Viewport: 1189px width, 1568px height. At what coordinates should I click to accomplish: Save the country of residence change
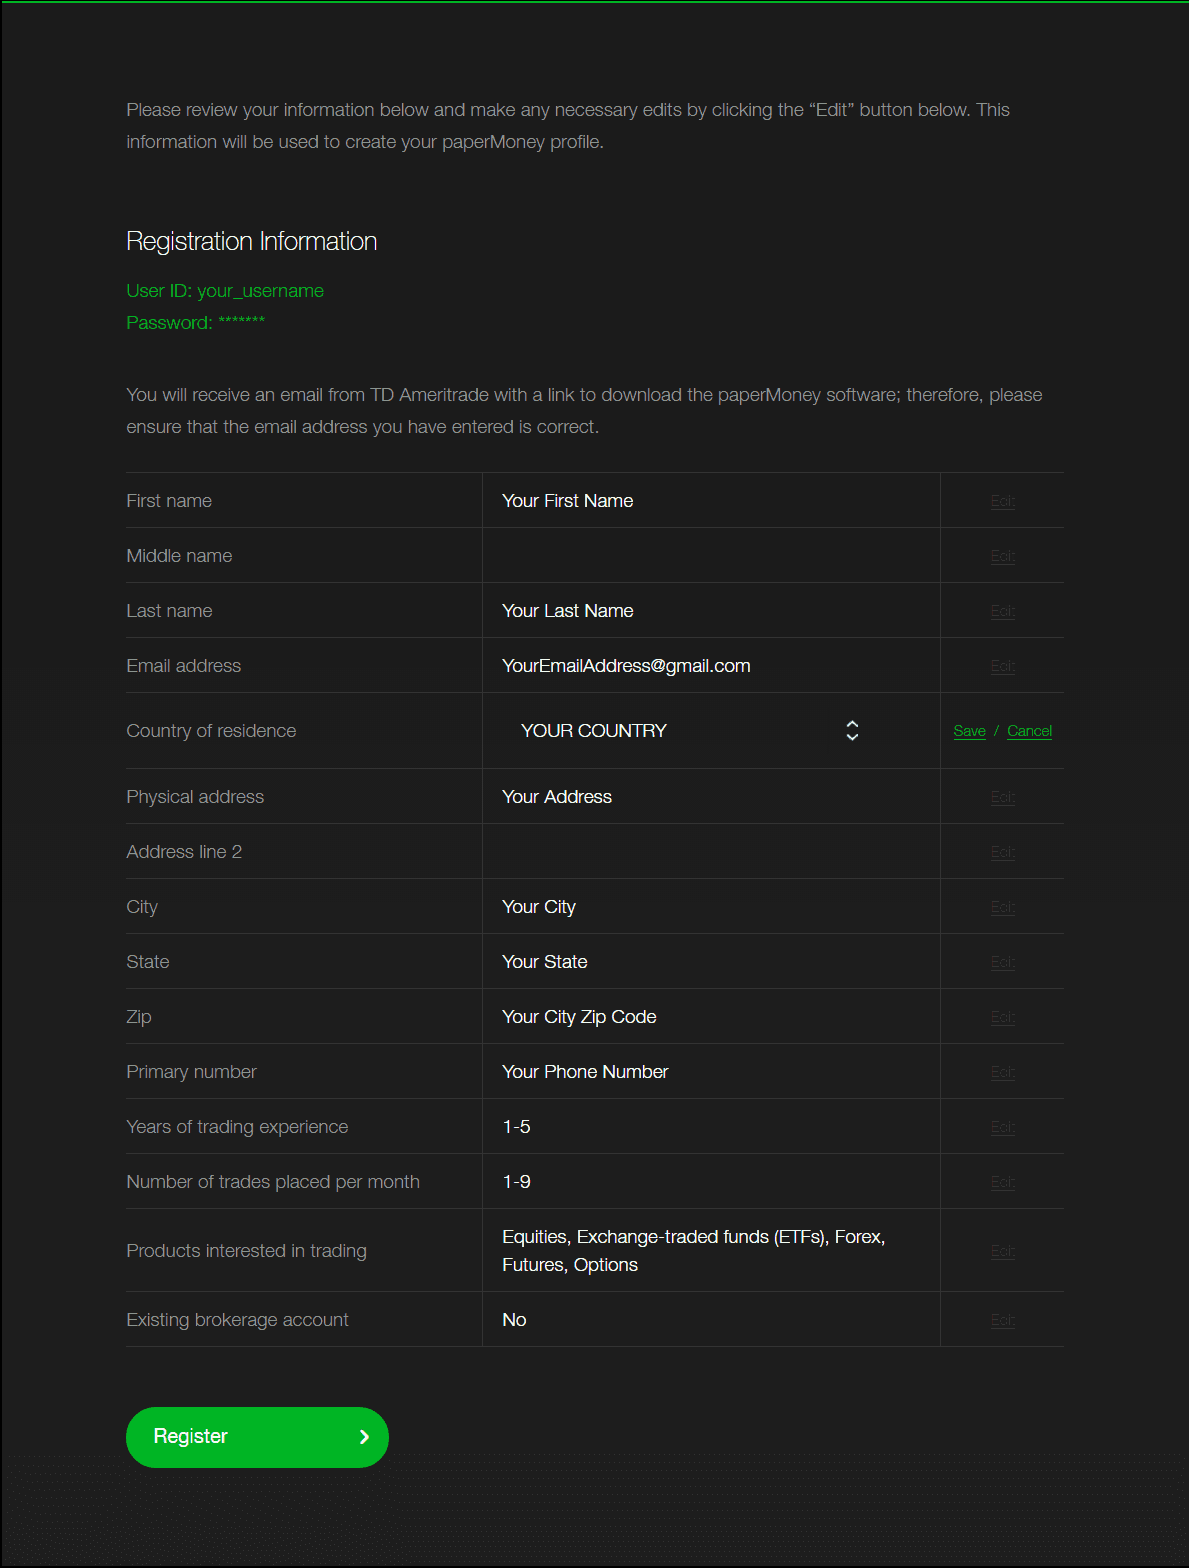[x=969, y=731]
